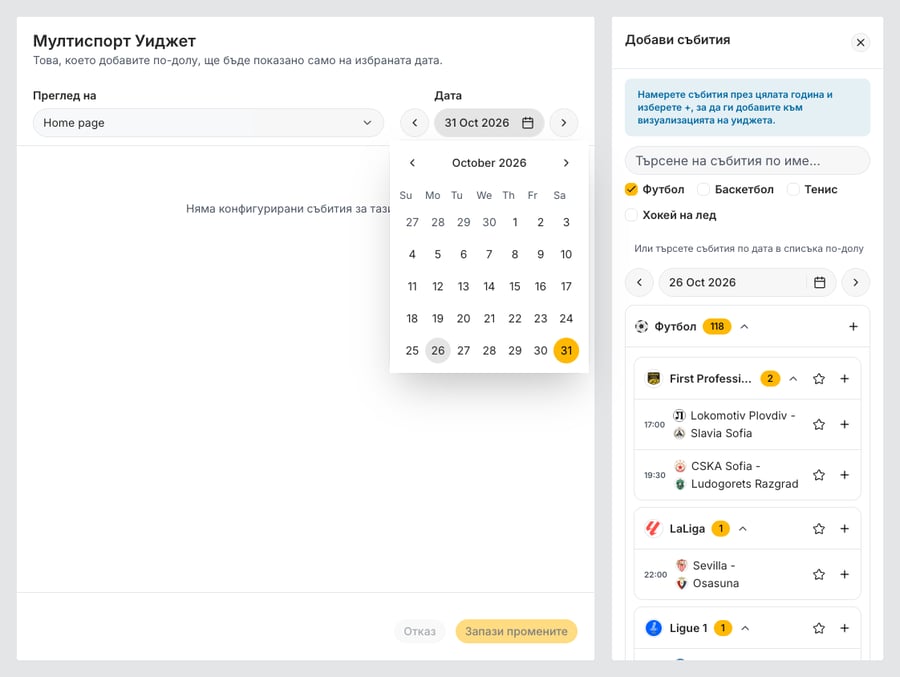Add all Футбол events with plus

[x=853, y=327]
